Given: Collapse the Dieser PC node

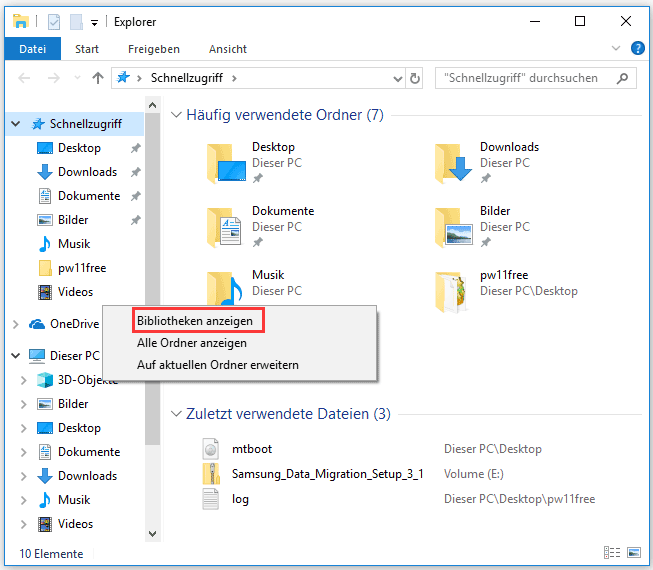Looking at the screenshot, I should (16, 356).
